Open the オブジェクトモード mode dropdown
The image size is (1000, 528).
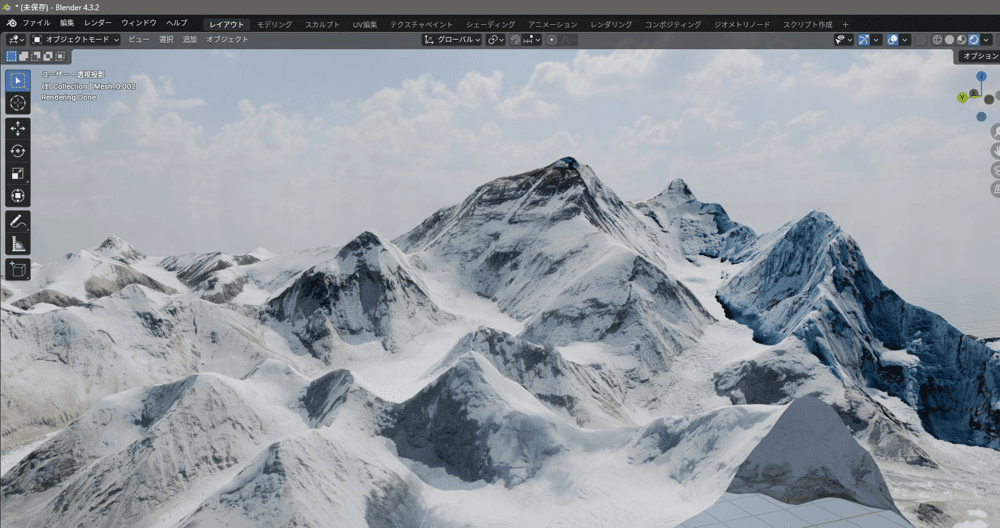(x=75, y=40)
